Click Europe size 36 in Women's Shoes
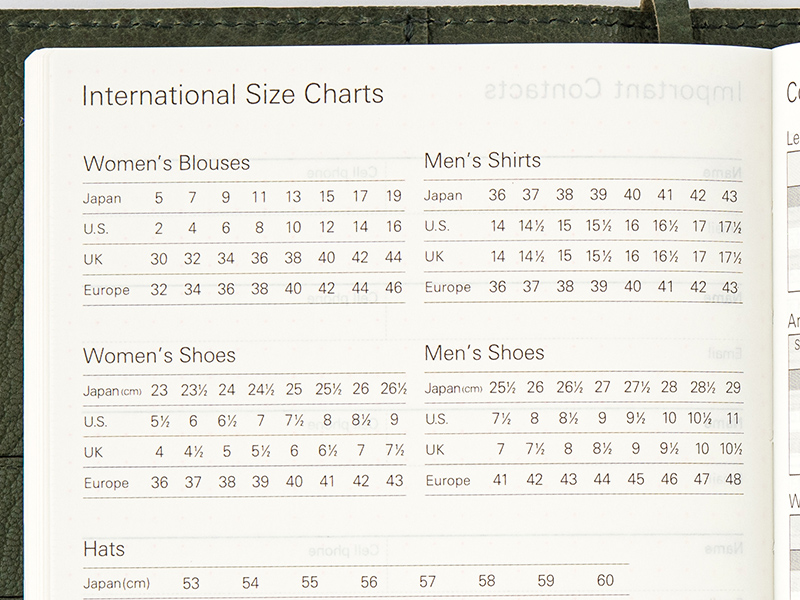Screen dimensions: 800x600 tap(159, 482)
